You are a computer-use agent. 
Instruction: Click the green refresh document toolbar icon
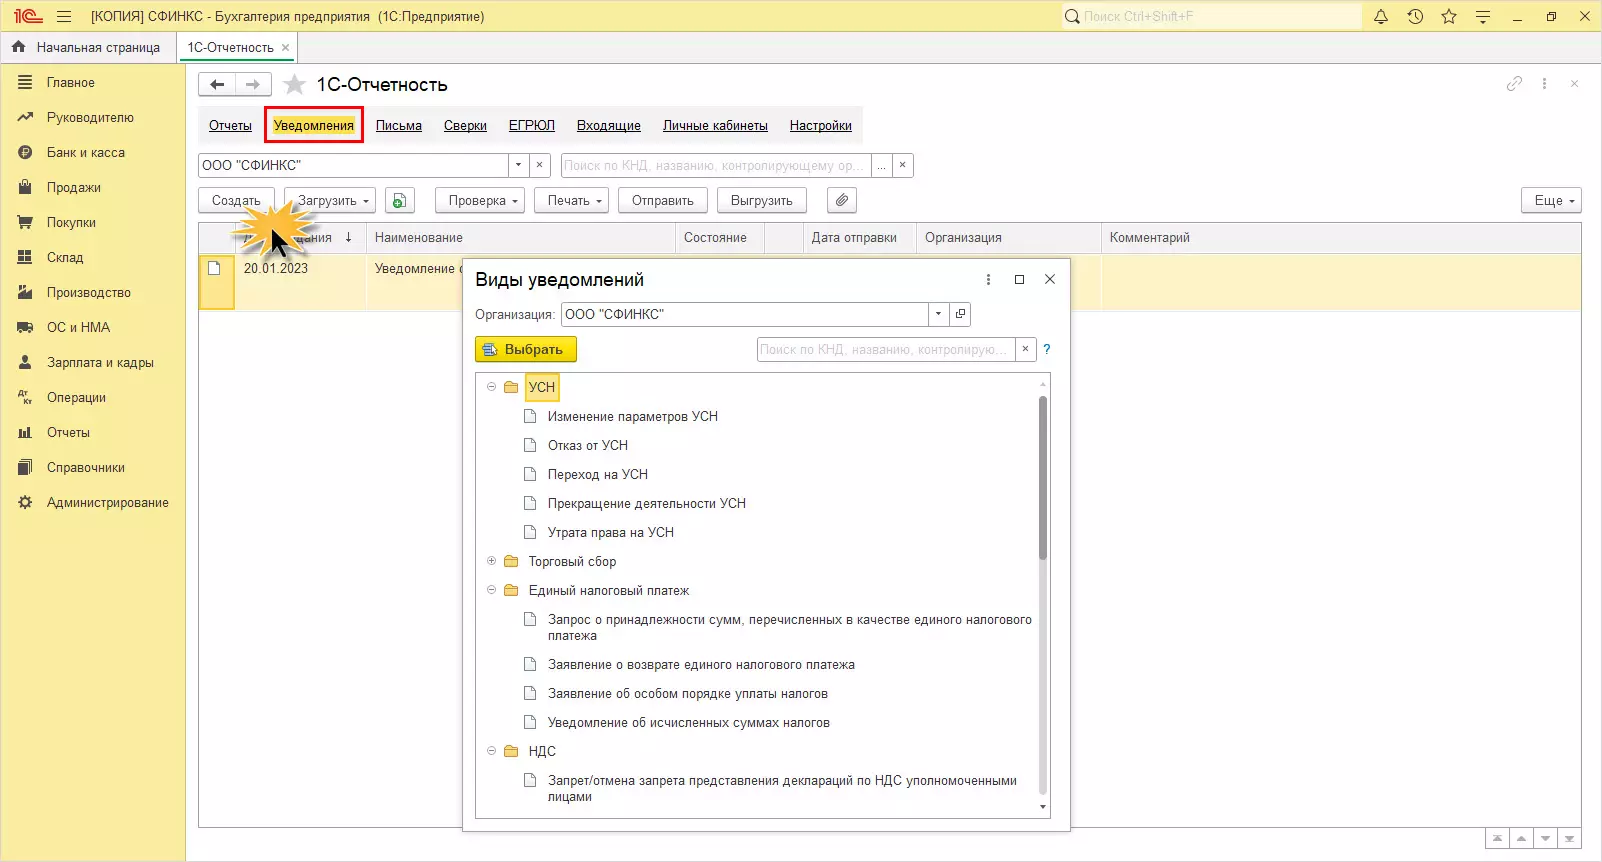coord(399,201)
